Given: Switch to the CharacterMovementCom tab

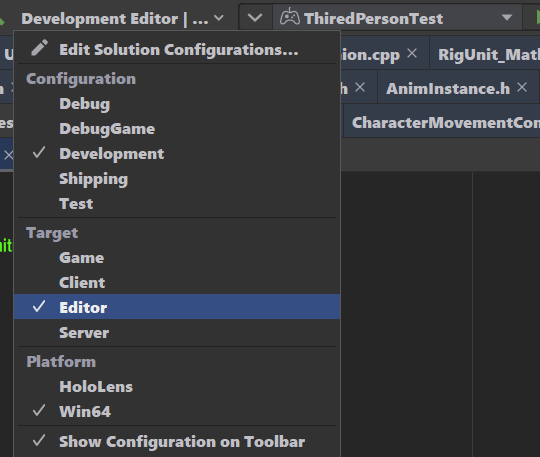Looking at the screenshot, I should [446, 123].
